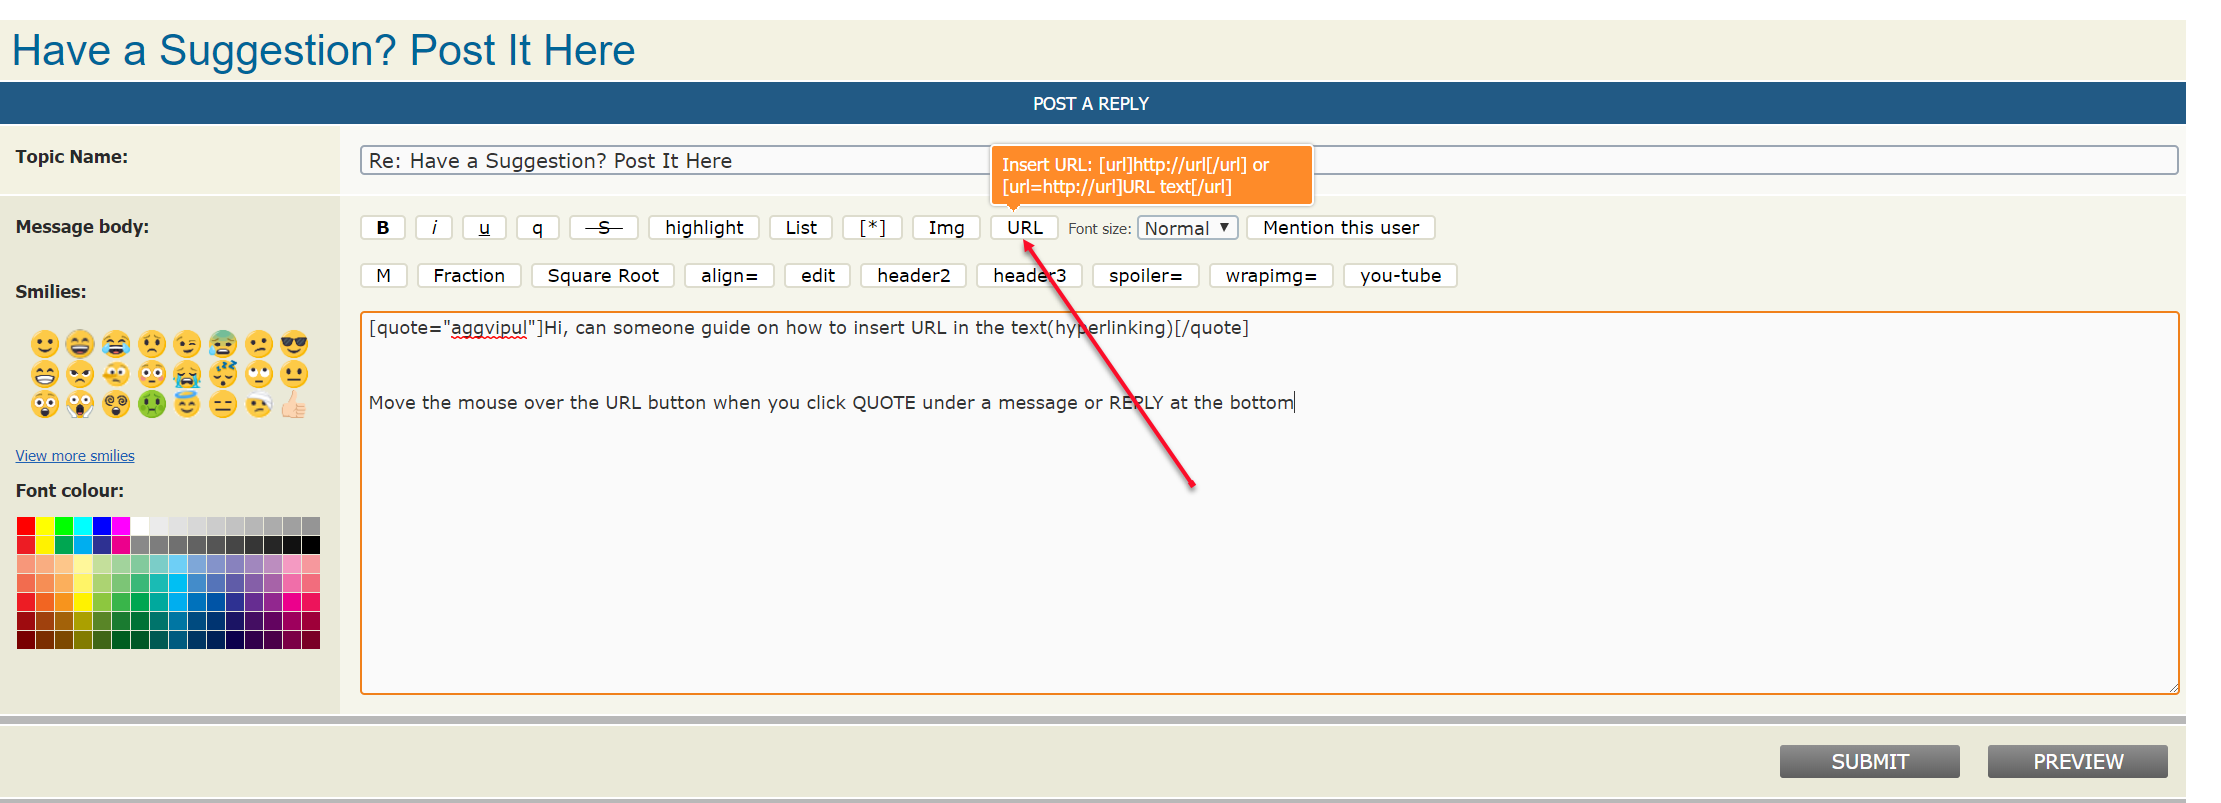Image resolution: width=2221 pixels, height=803 pixels.
Task: Toggle bold formatting with B button
Action: click(382, 228)
